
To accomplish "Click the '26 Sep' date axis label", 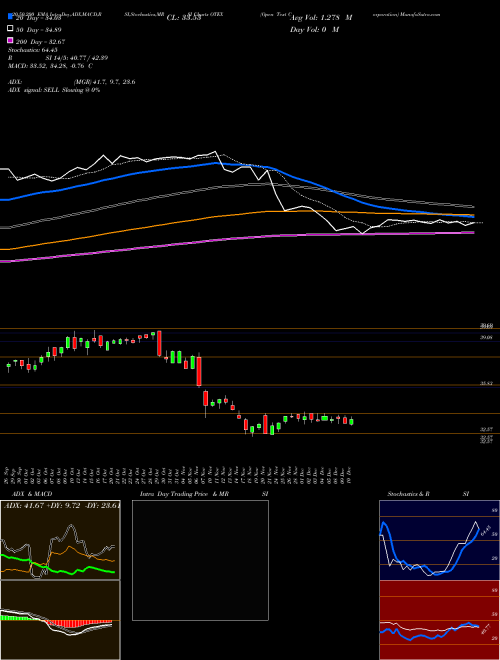I will point(8,476).
